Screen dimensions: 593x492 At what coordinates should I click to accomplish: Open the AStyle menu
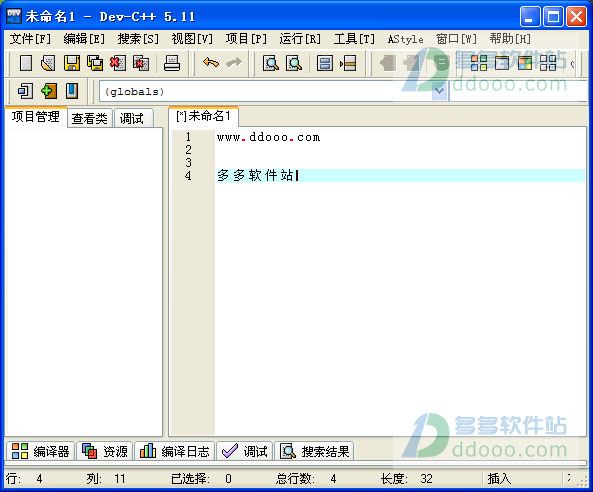405,39
